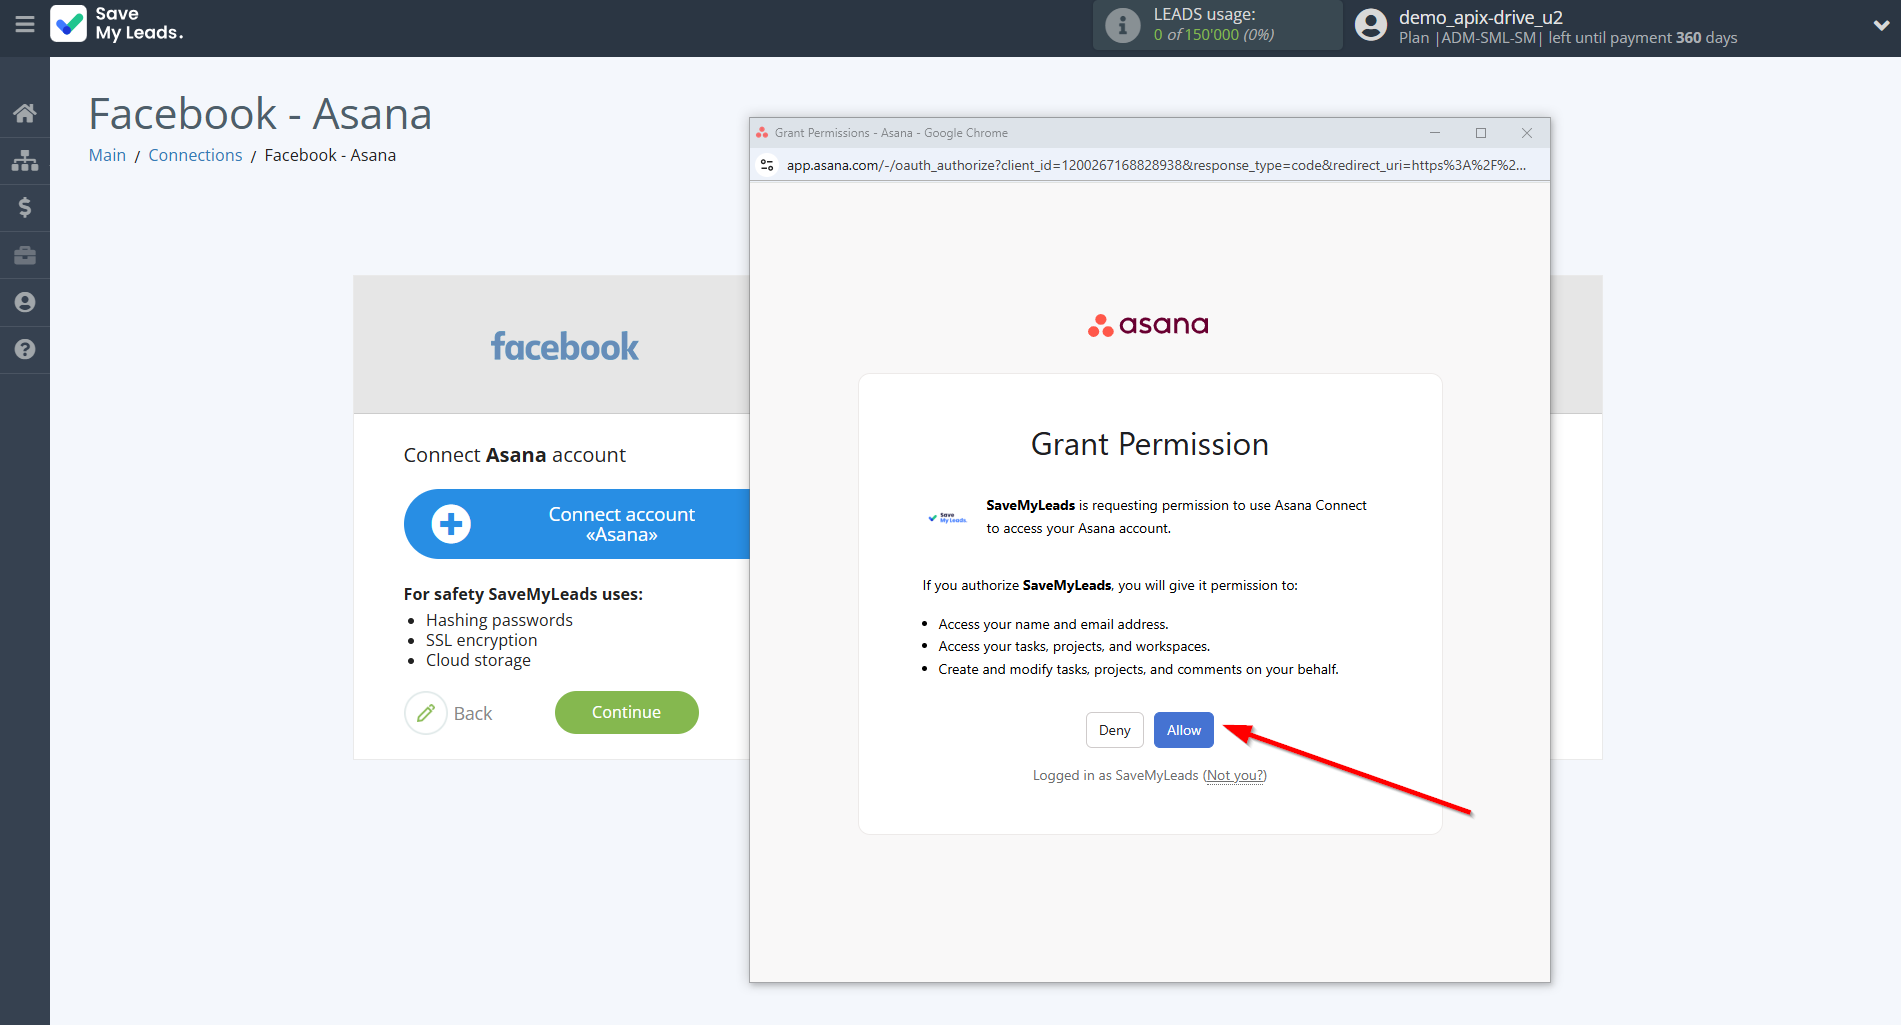Expand the account dropdown chevron
Image resolution: width=1901 pixels, height=1025 pixels.
click(1880, 26)
